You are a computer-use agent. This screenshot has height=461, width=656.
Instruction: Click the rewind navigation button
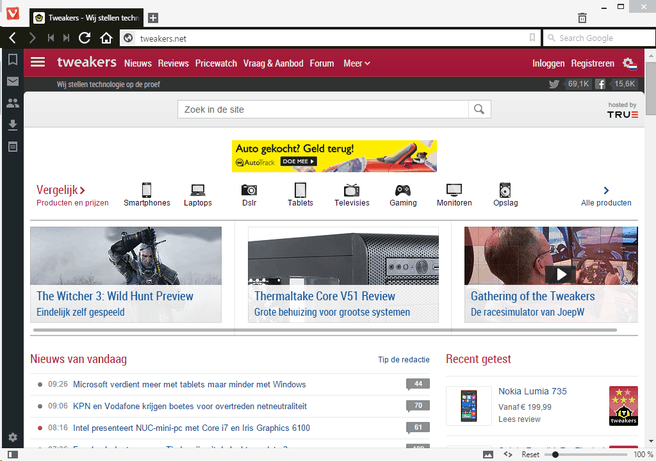pos(51,38)
